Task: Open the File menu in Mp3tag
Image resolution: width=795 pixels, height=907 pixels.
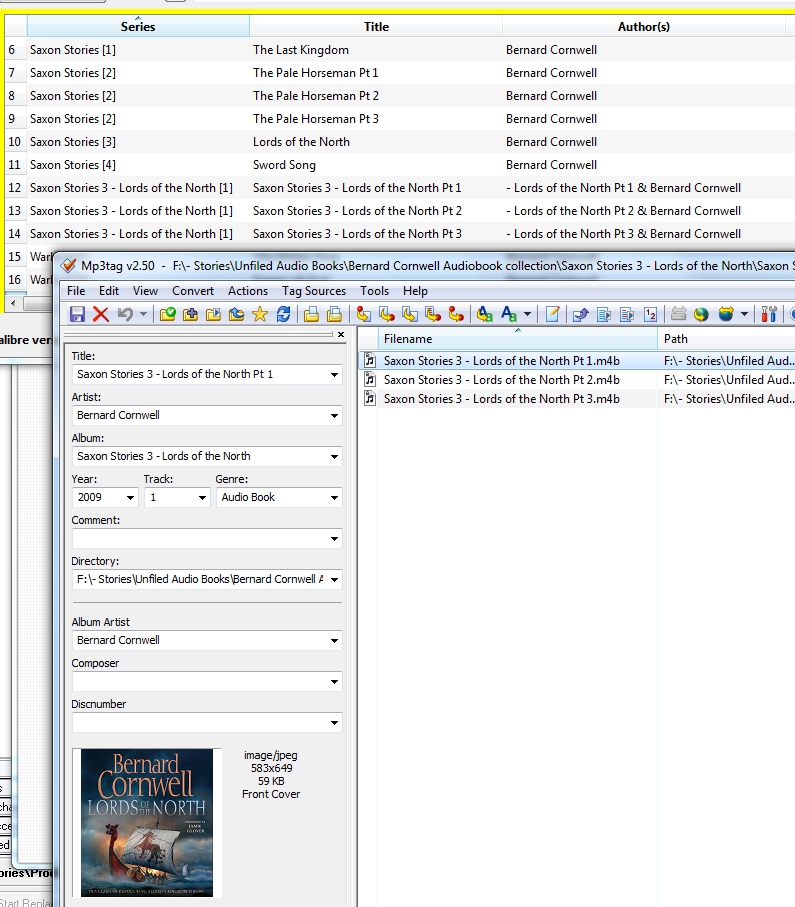Action: [76, 291]
